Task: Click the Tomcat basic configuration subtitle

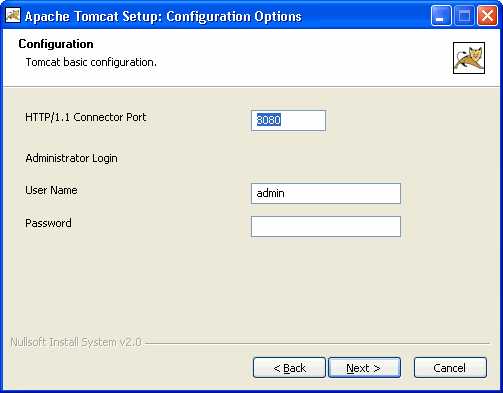Action: 91,62
